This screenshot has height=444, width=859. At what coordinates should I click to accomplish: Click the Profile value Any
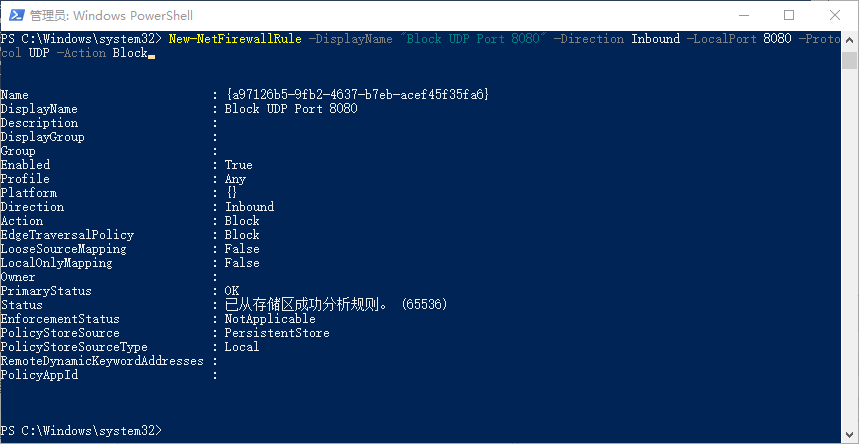(235, 179)
